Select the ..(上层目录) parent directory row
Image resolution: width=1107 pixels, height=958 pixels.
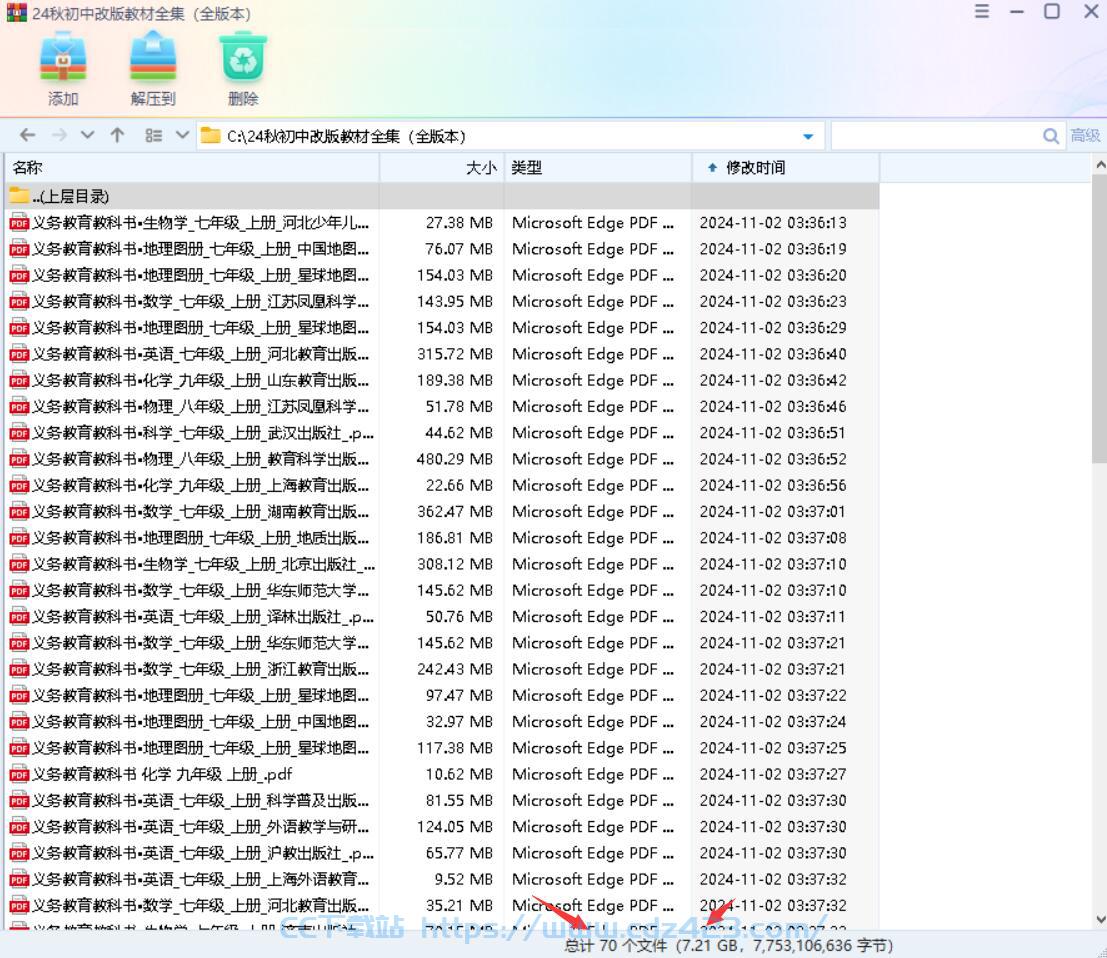442,196
